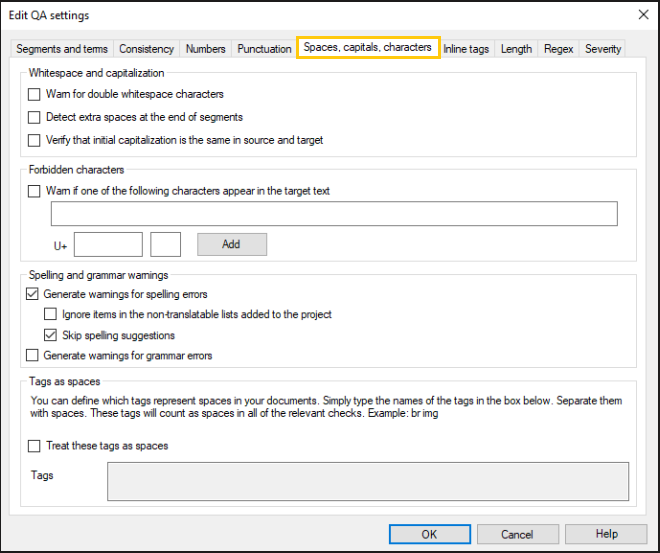
Task: Go to the Severity tab
Action: tap(602, 49)
